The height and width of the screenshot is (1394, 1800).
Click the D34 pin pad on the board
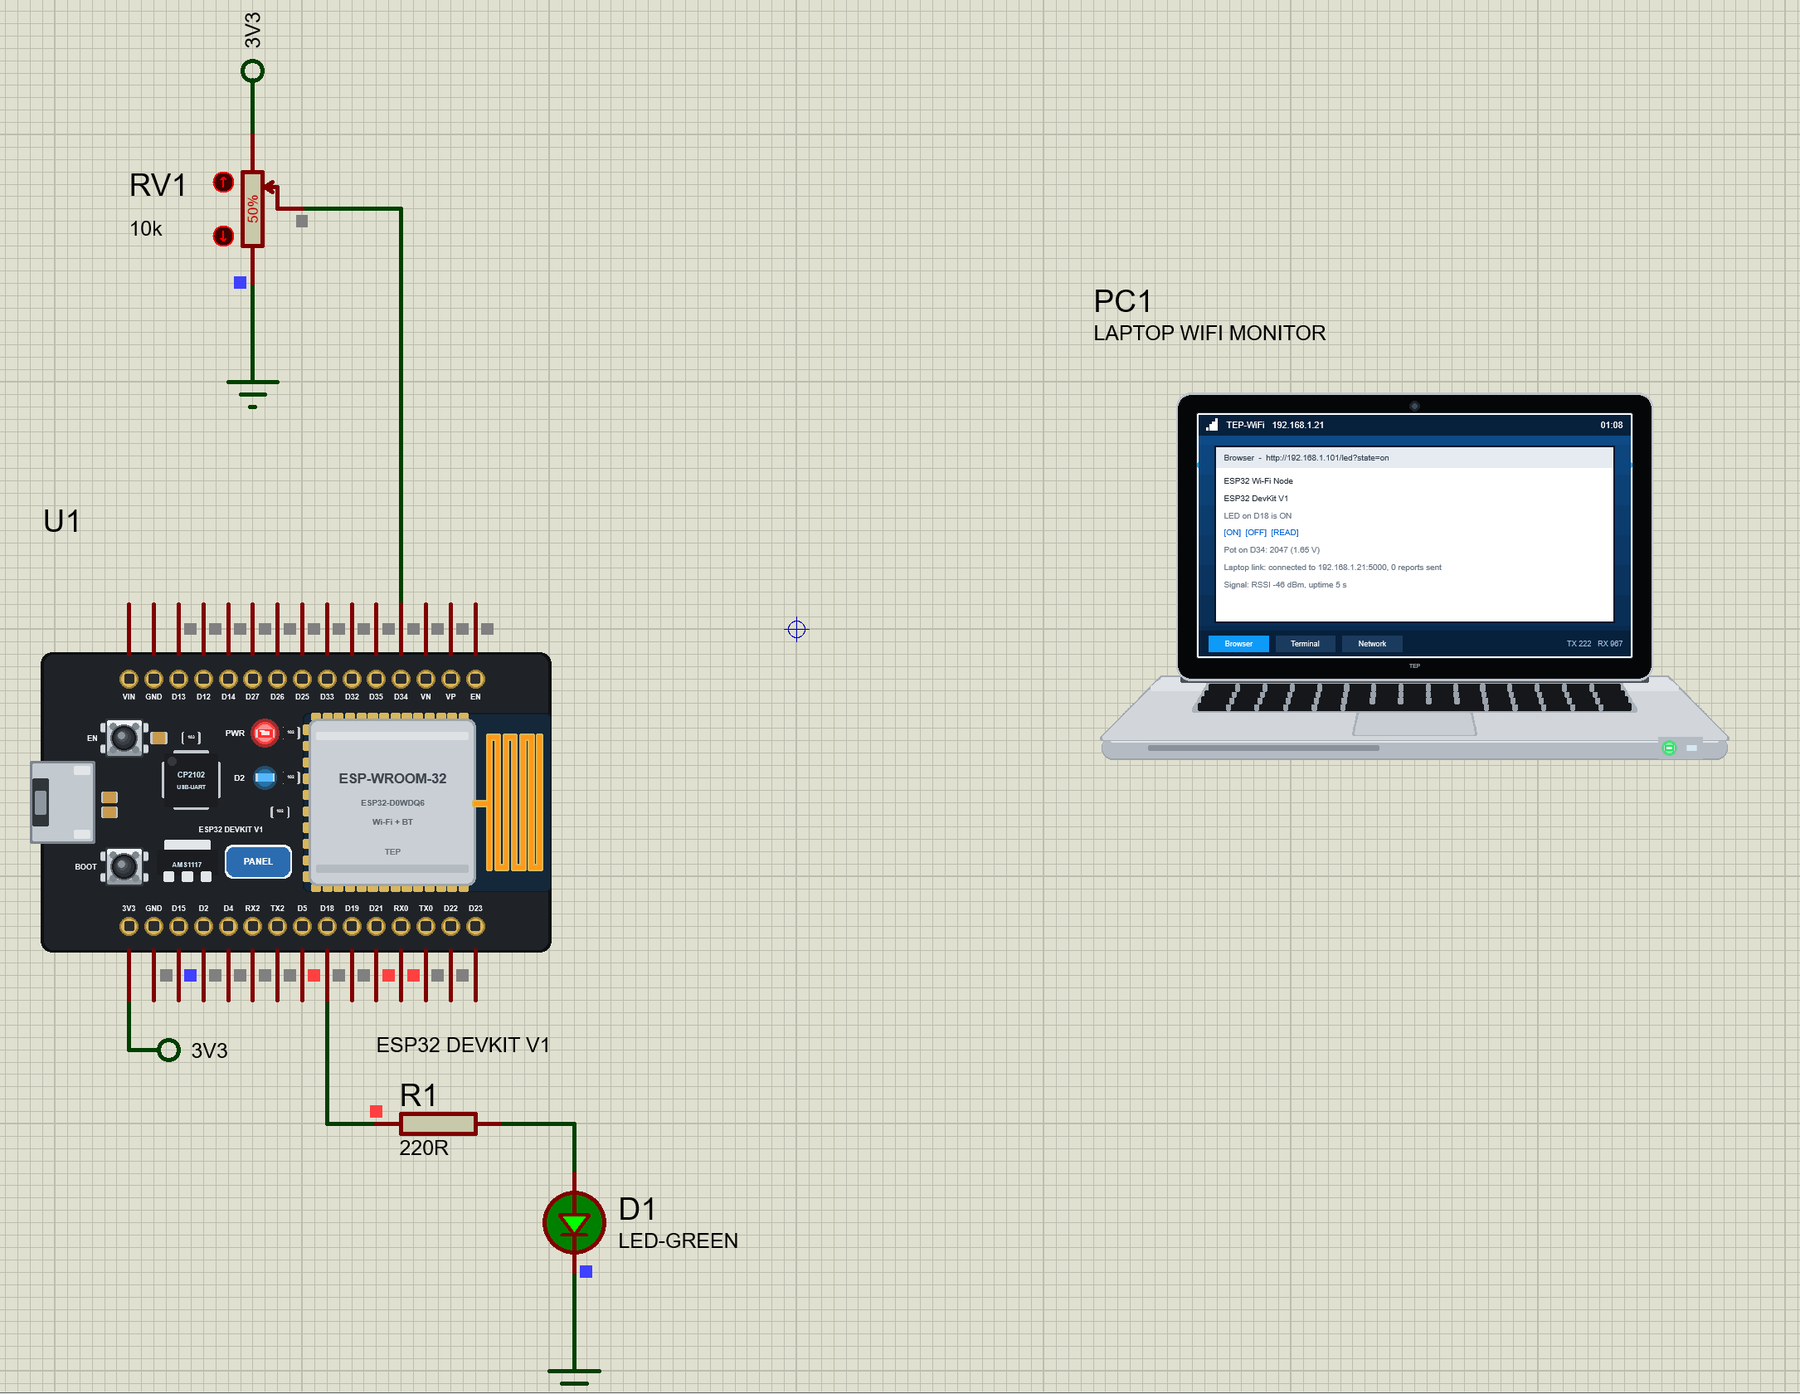click(401, 679)
